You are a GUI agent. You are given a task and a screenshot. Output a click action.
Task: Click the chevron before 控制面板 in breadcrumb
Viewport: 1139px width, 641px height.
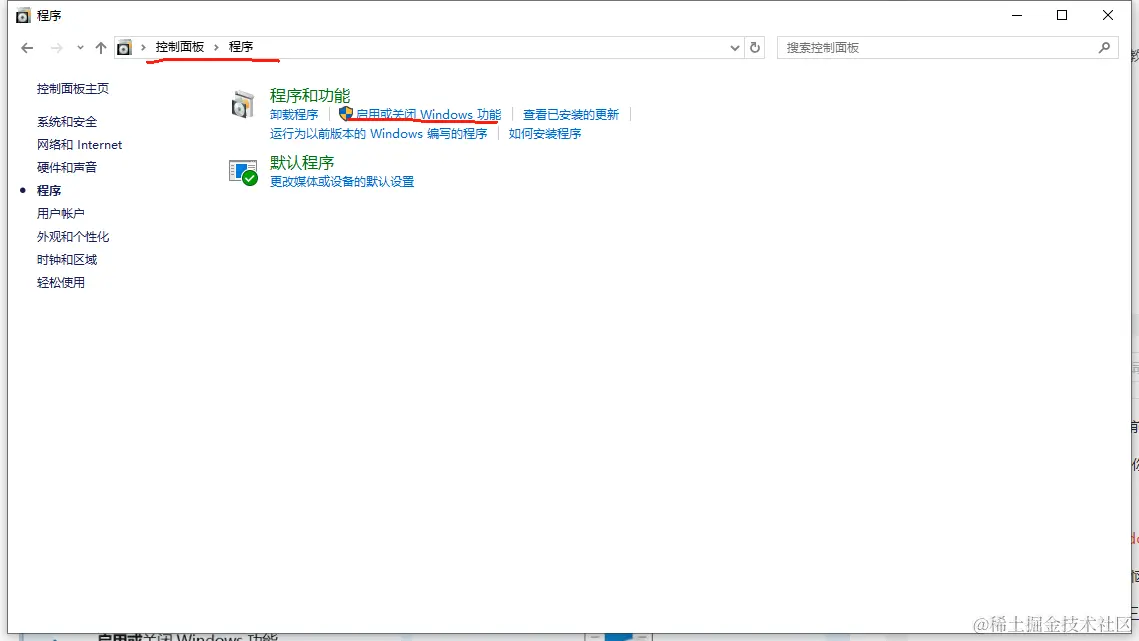pos(143,47)
